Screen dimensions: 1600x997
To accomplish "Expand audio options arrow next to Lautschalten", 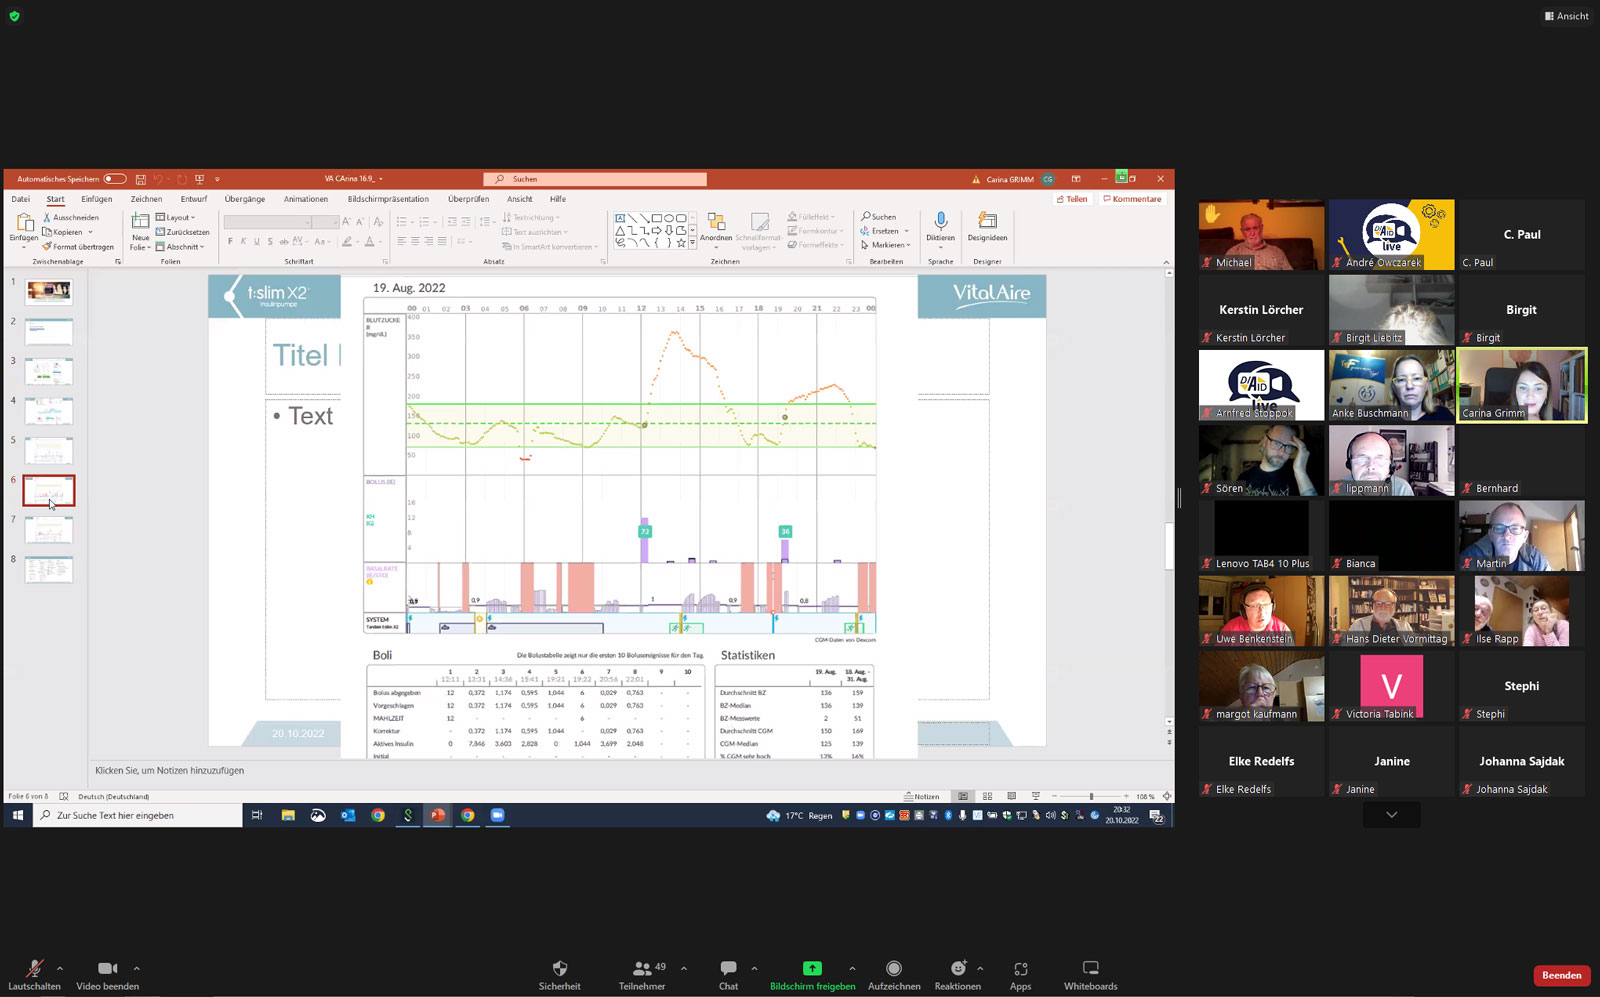I will [x=60, y=968].
